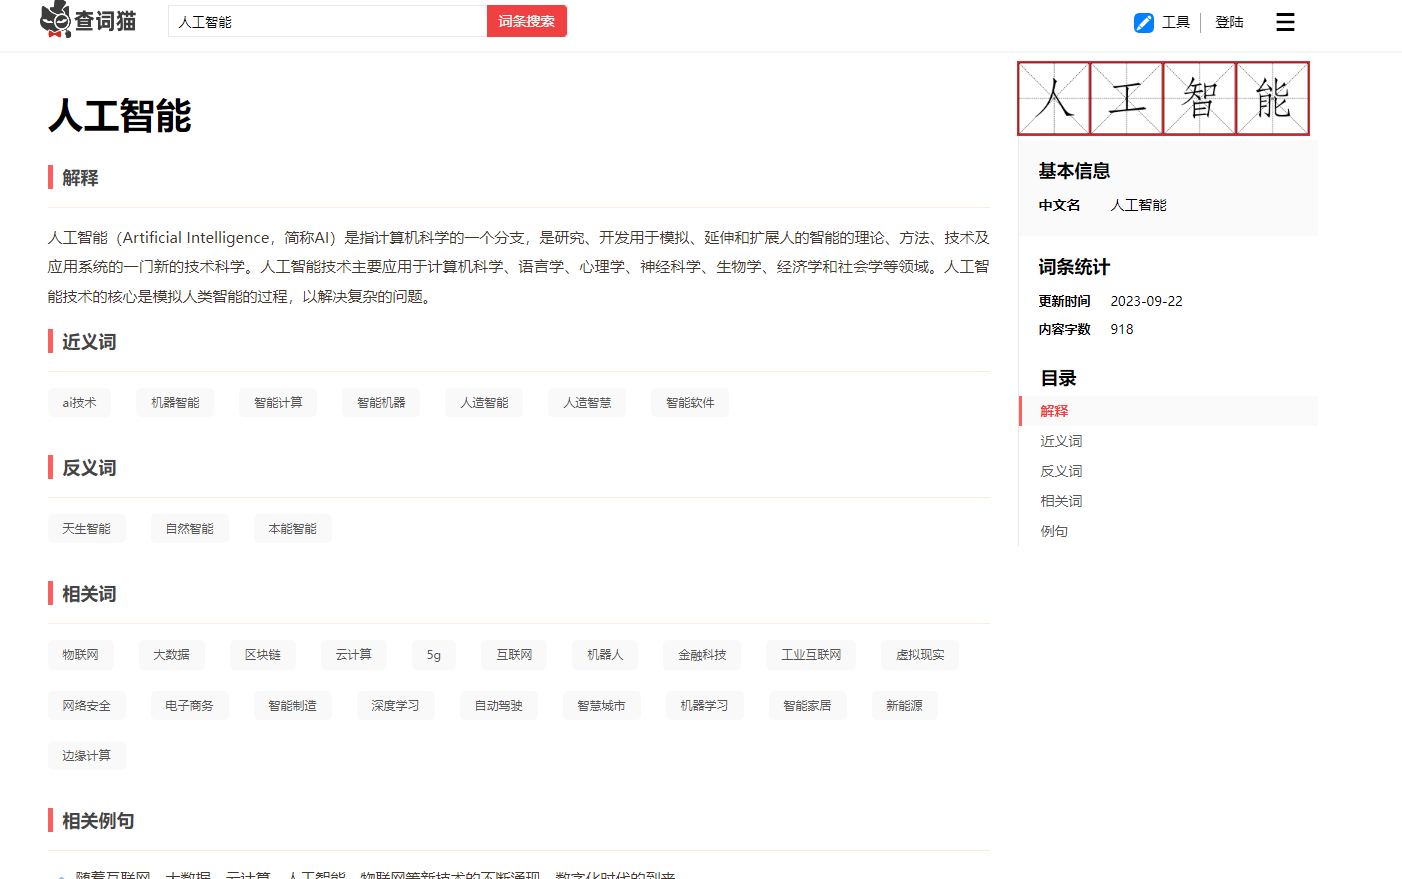The image size is (1402, 879).
Task: Click the synonym tag 人造智慧
Action: pos(587,403)
